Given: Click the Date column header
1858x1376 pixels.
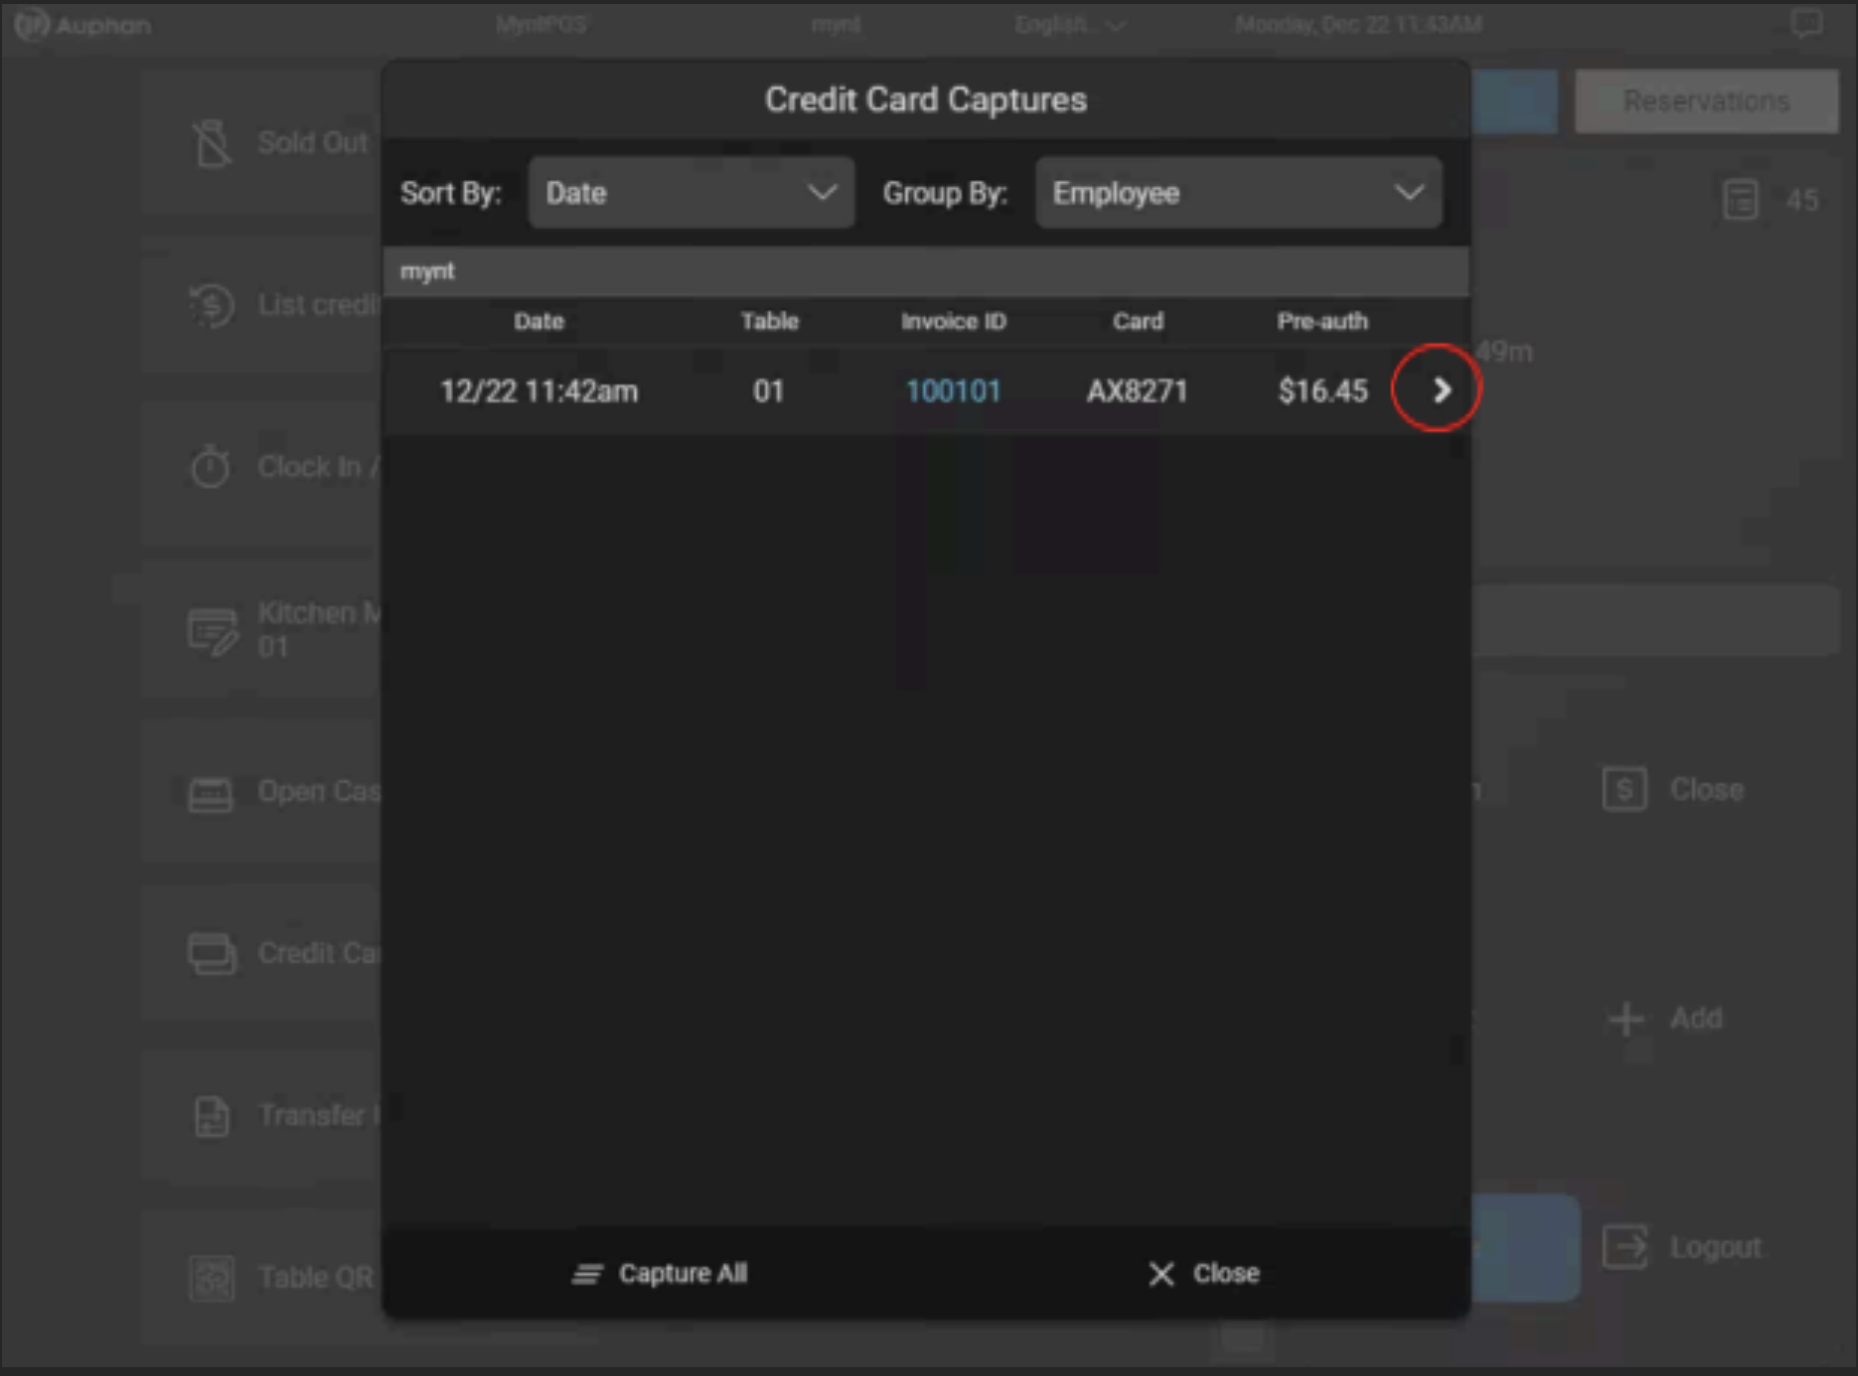Looking at the screenshot, I should 539,321.
